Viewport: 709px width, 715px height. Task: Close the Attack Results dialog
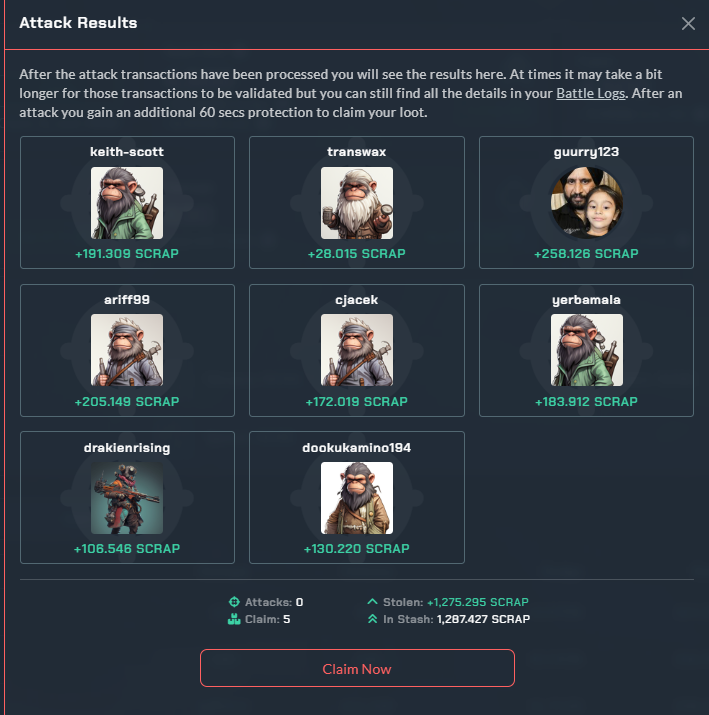[688, 23]
